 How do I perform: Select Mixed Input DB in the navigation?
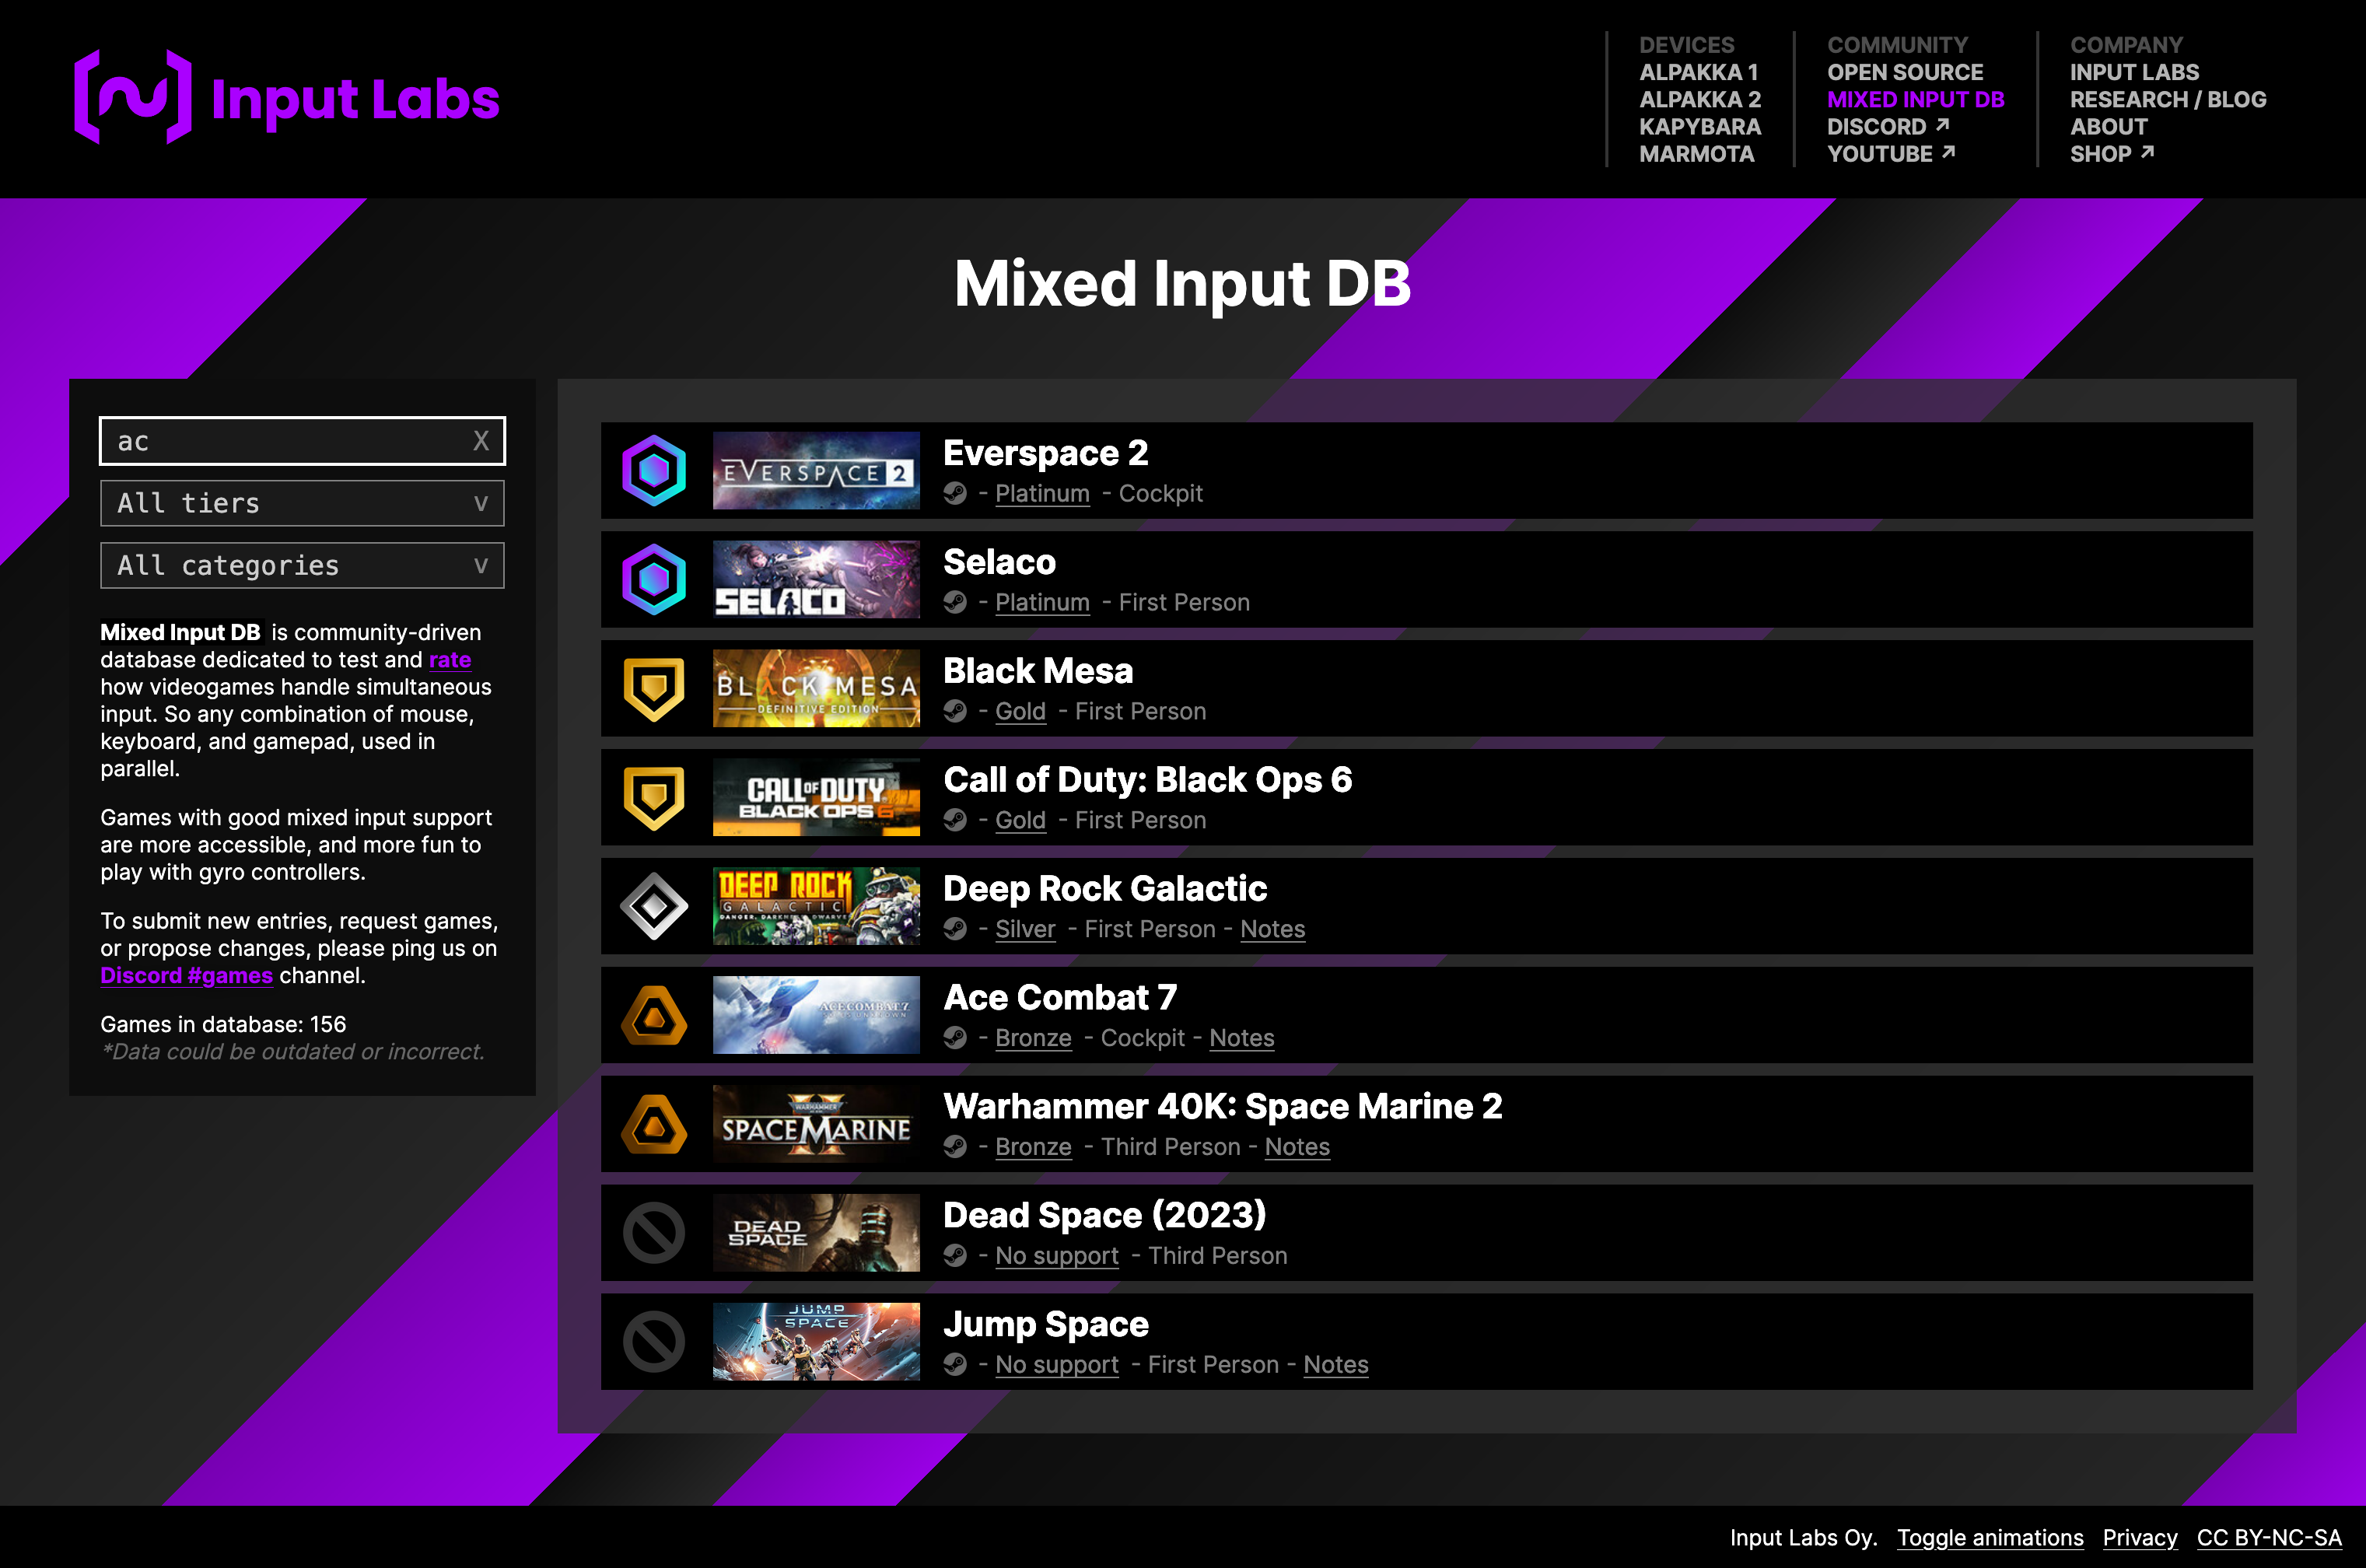click(x=1915, y=99)
